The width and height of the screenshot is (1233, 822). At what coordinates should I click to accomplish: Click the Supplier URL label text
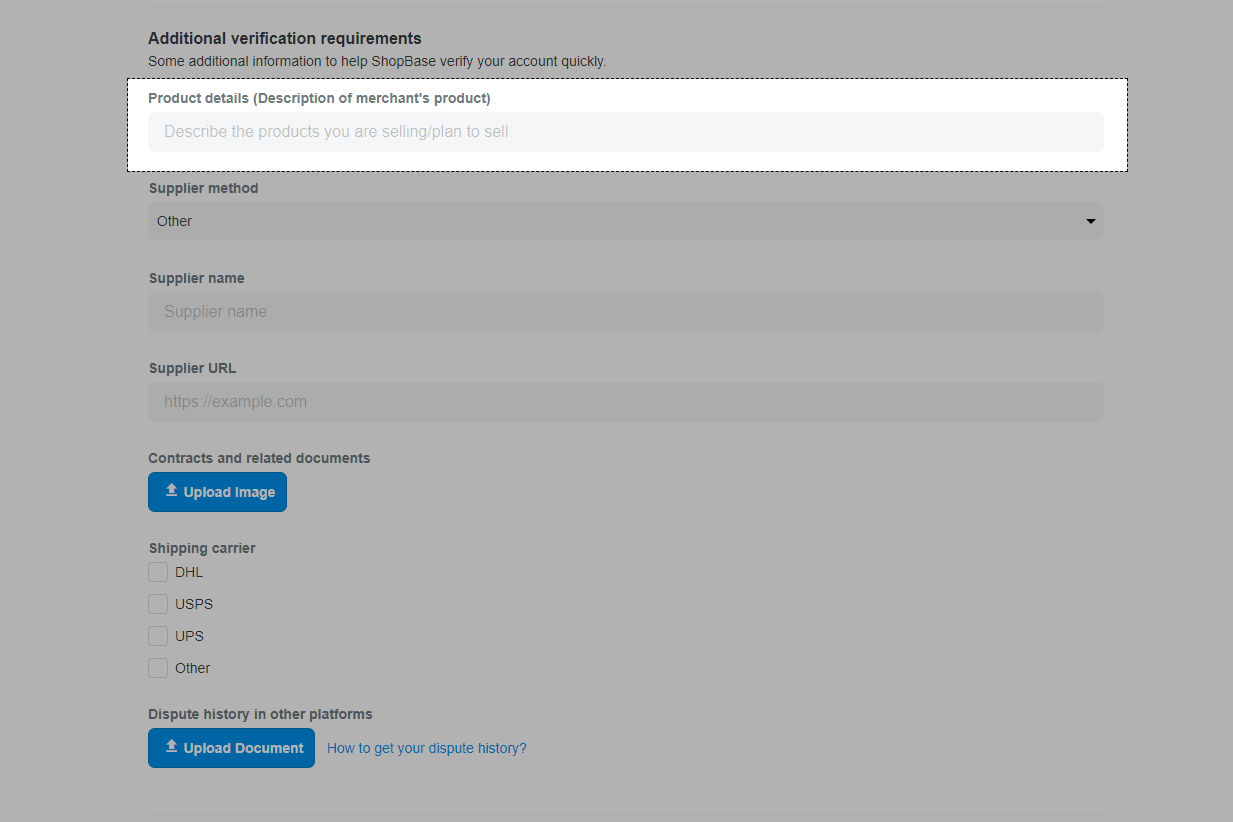tap(192, 368)
